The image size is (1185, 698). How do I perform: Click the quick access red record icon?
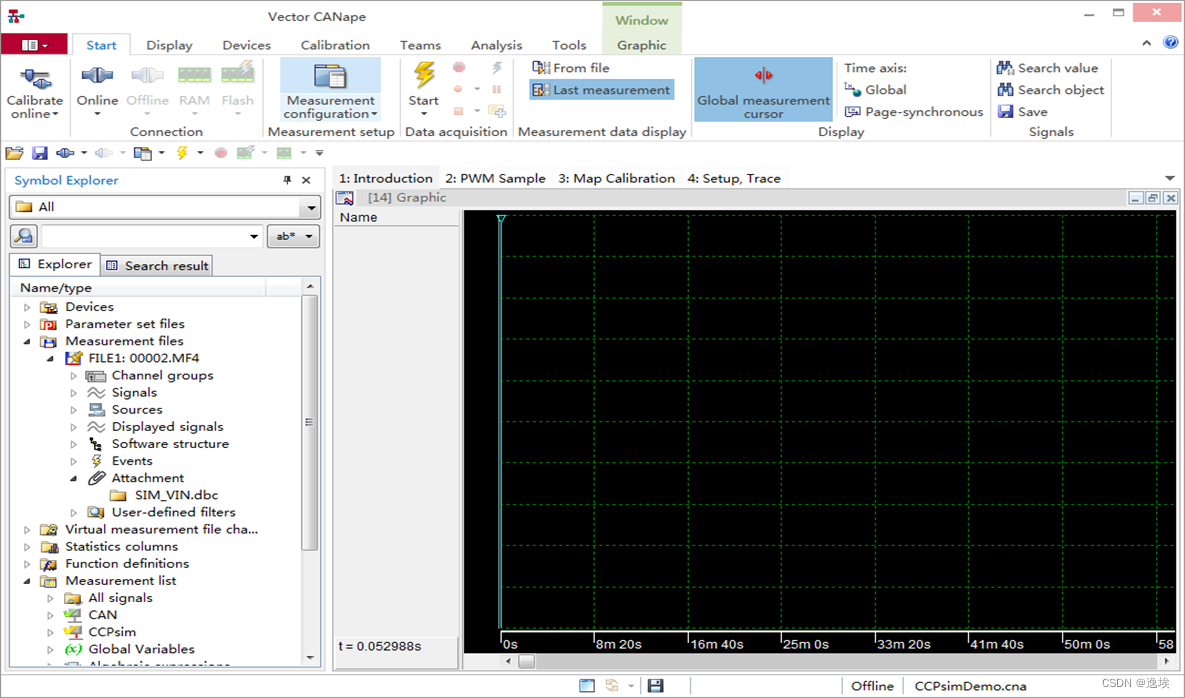(221, 153)
